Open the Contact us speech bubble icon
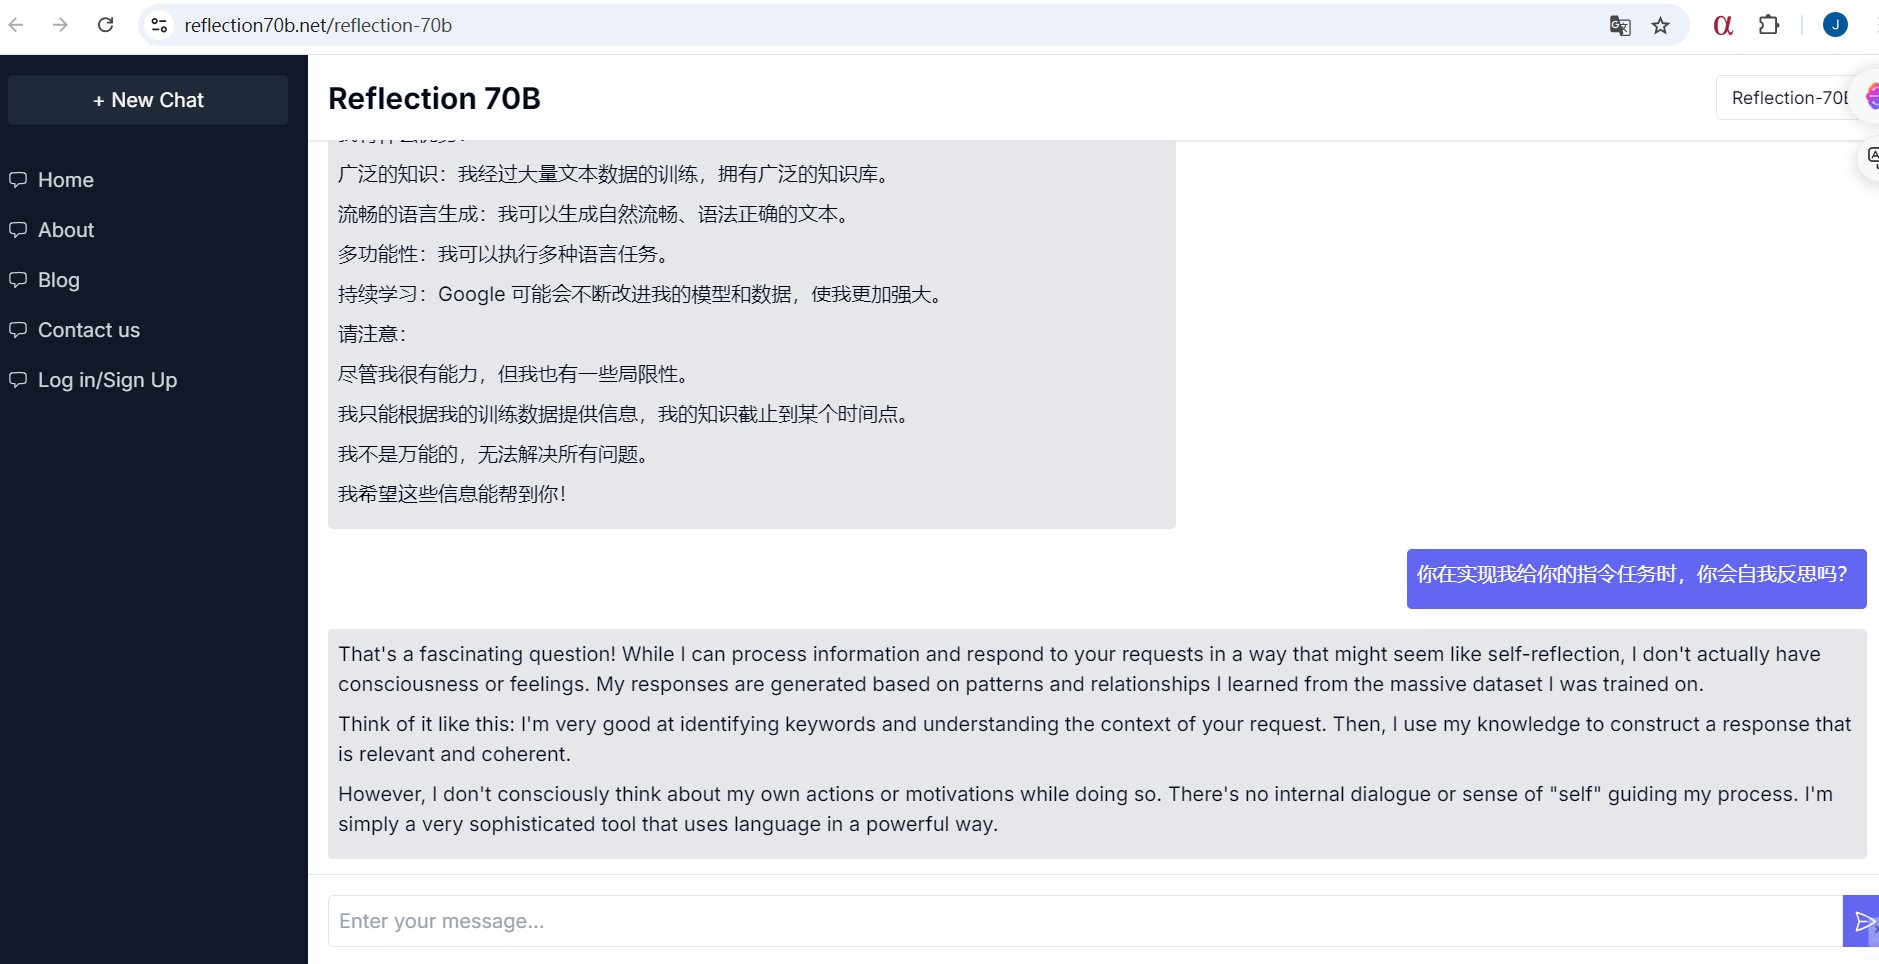This screenshot has height=964, width=1879. (19, 329)
